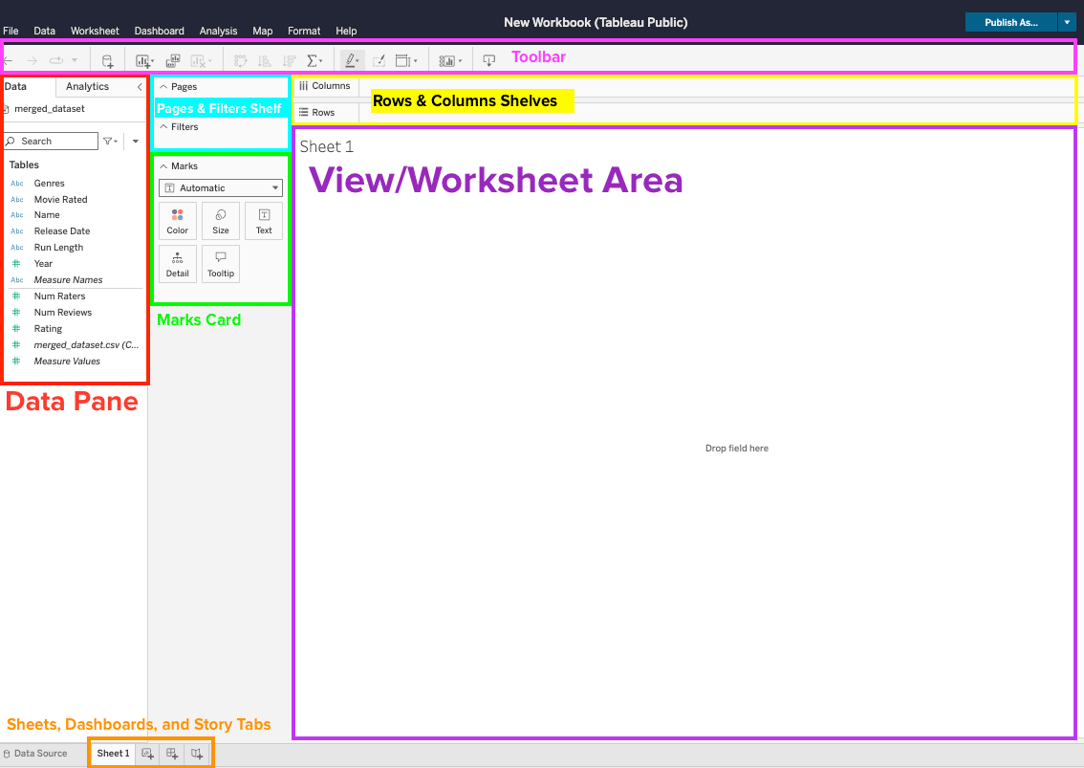Collapse the Data pane with chevron

pyautogui.click(x=140, y=86)
